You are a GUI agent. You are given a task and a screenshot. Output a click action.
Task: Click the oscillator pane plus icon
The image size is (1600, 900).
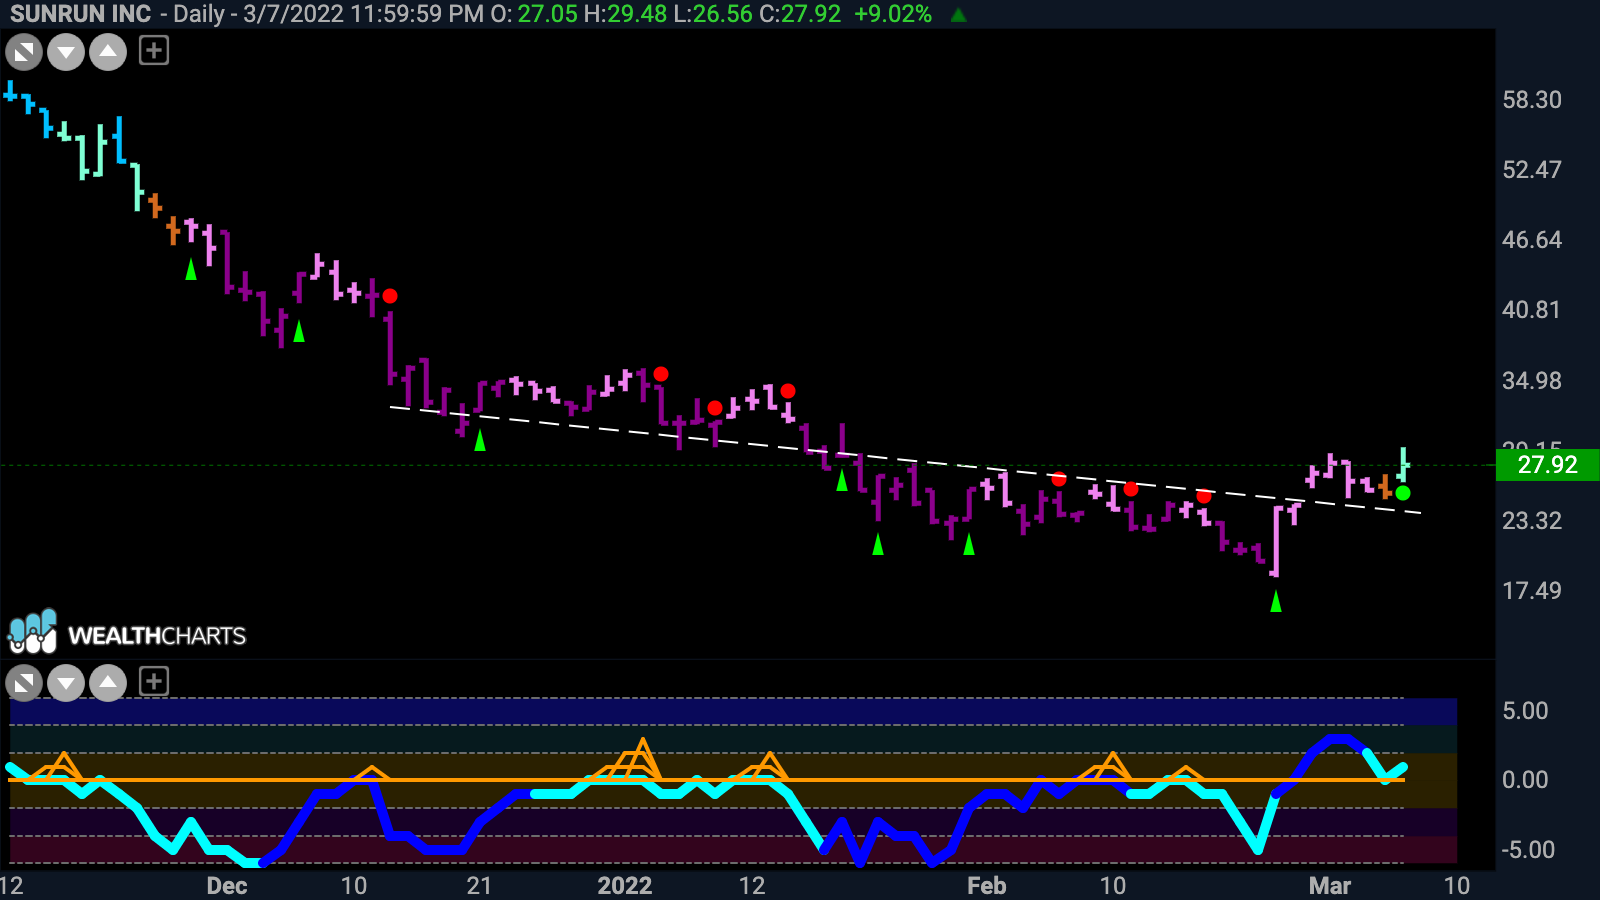(153, 682)
